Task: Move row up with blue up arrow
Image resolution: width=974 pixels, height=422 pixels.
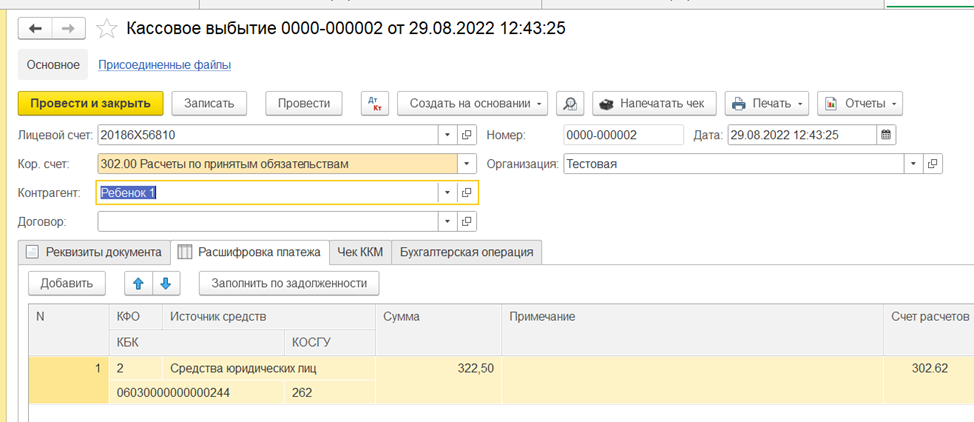Action: tap(139, 283)
